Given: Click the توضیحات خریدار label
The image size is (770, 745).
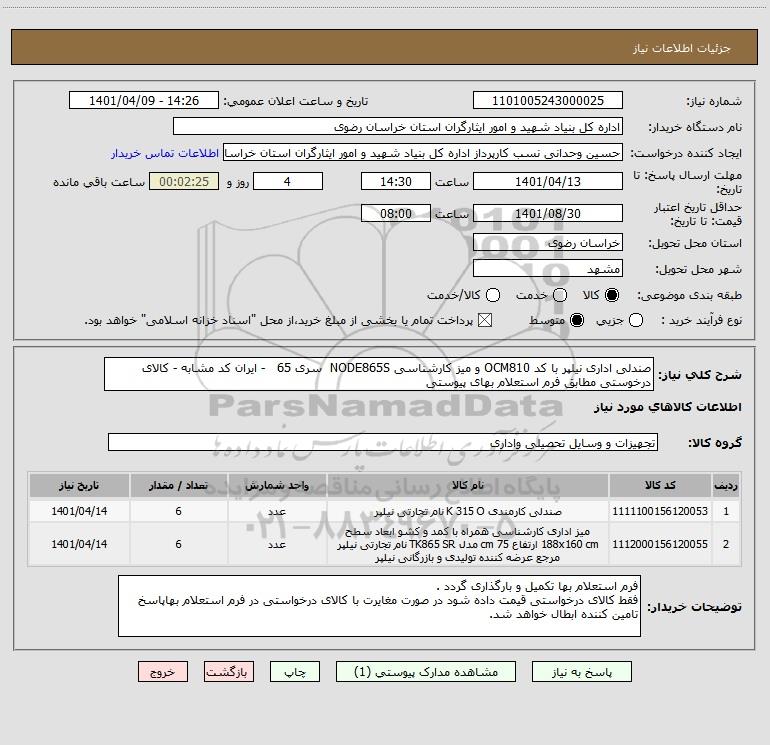Looking at the screenshot, I should 694,607.
